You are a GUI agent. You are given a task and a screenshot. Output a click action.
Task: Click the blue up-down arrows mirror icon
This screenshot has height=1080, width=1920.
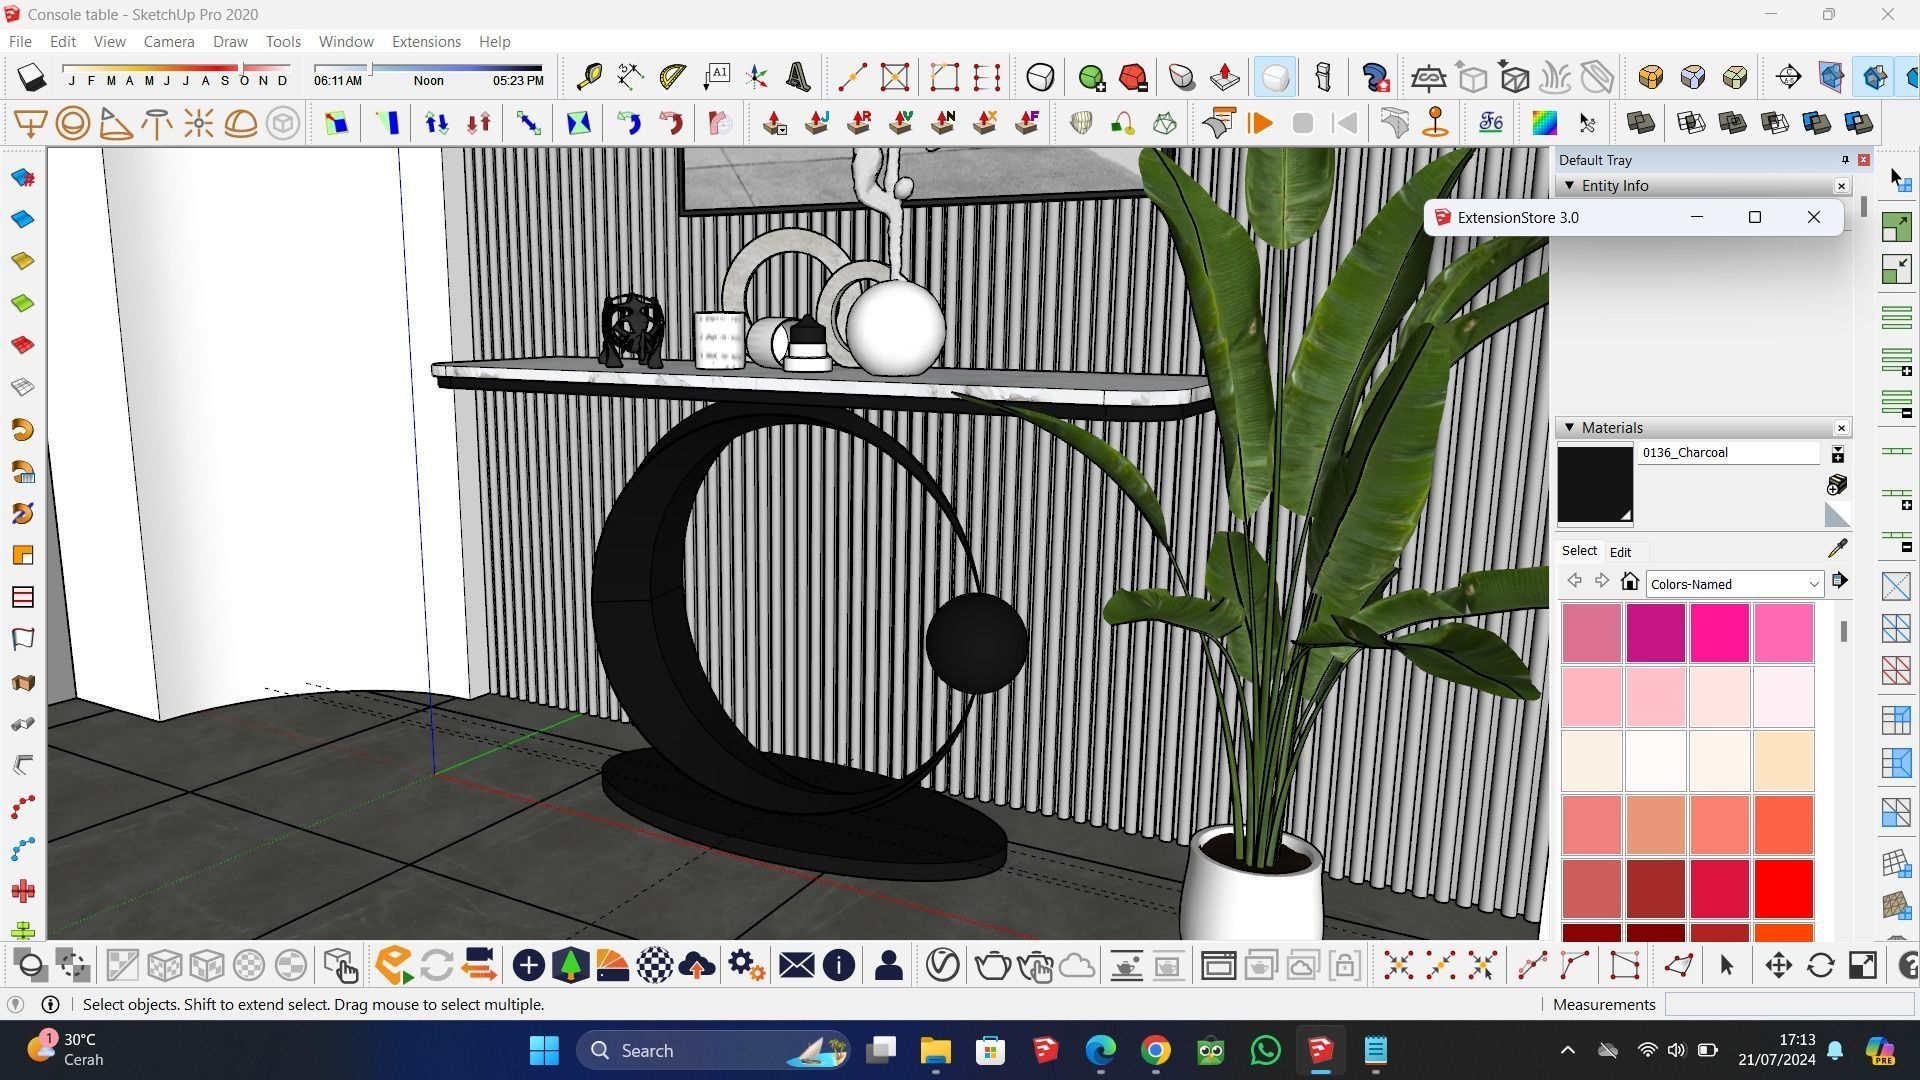(436, 123)
